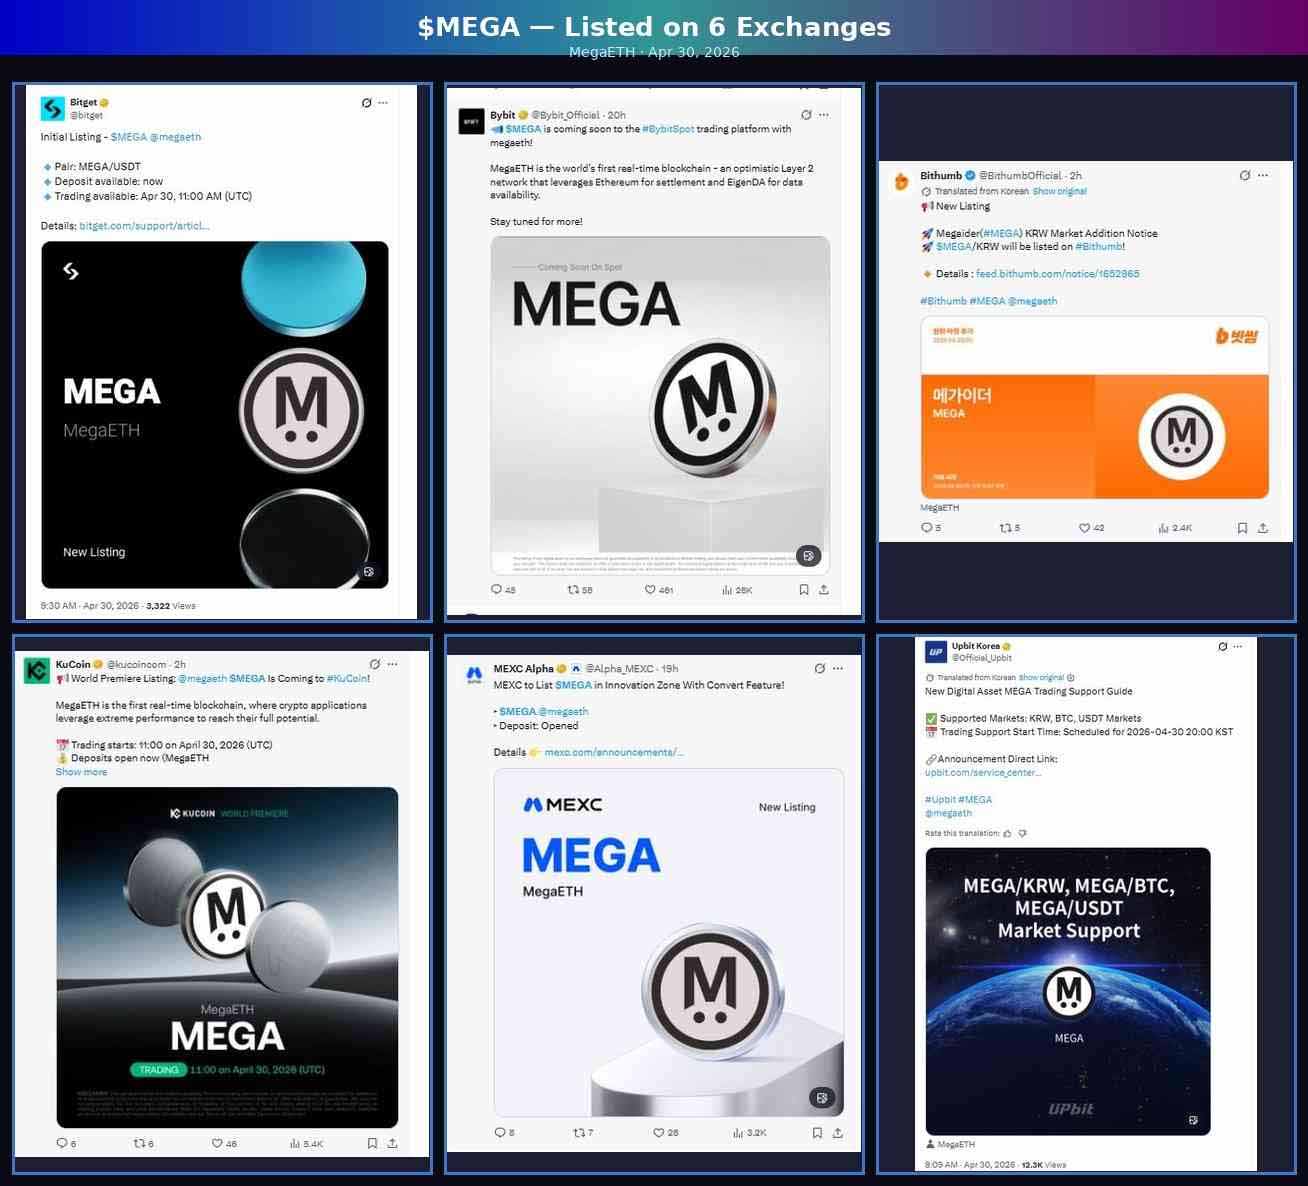Share the MEXC Alpha post
1308x1186 pixels.
coord(838,1133)
